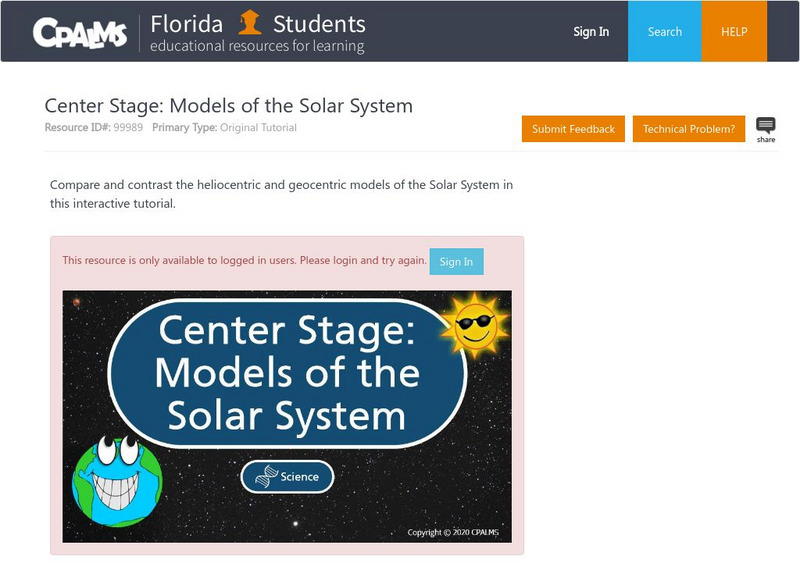800x563 pixels.
Task: Open Sign In from top navigation
Action: click(591, 32)
